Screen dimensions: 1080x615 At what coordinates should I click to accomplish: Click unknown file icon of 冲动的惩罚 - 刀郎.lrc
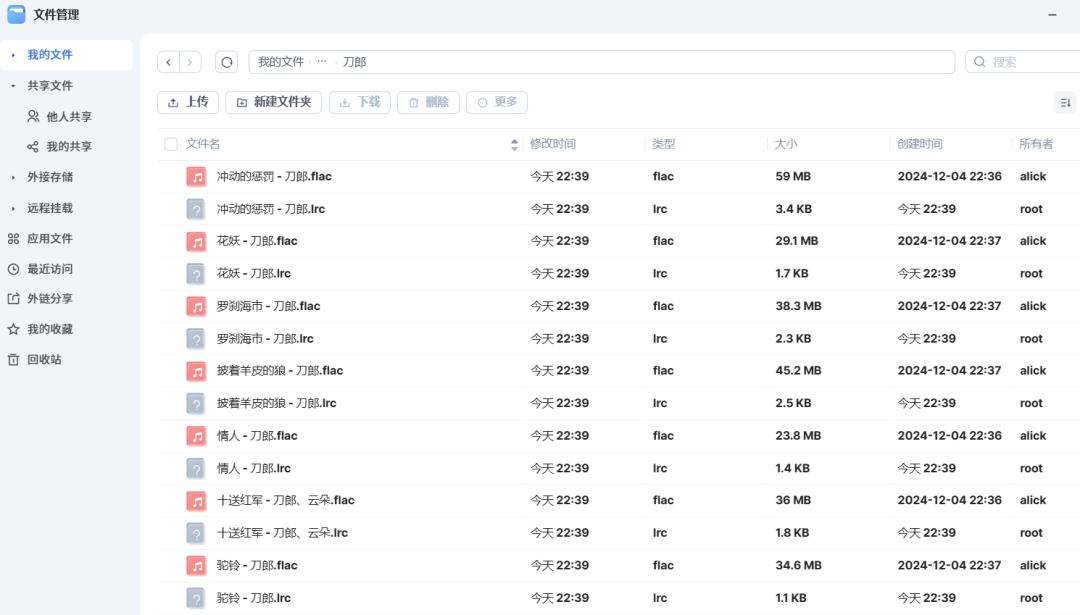196,209
